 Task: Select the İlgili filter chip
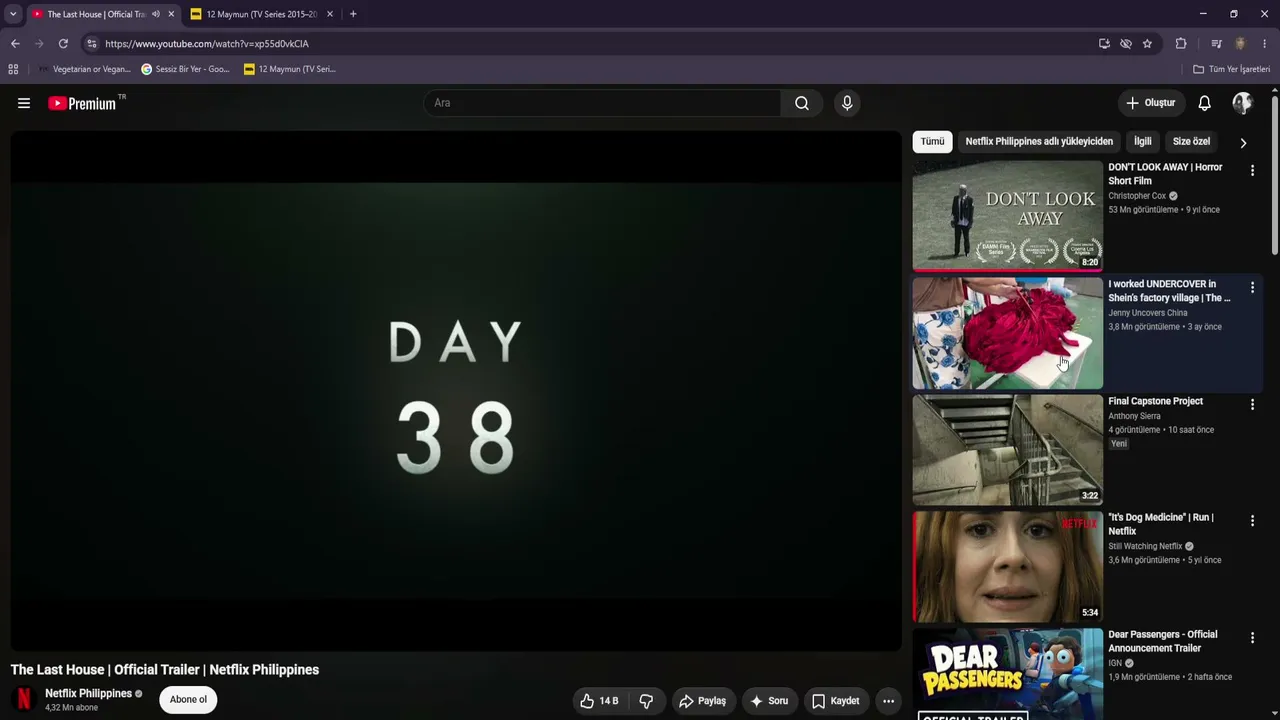(x=1143, y=142)
